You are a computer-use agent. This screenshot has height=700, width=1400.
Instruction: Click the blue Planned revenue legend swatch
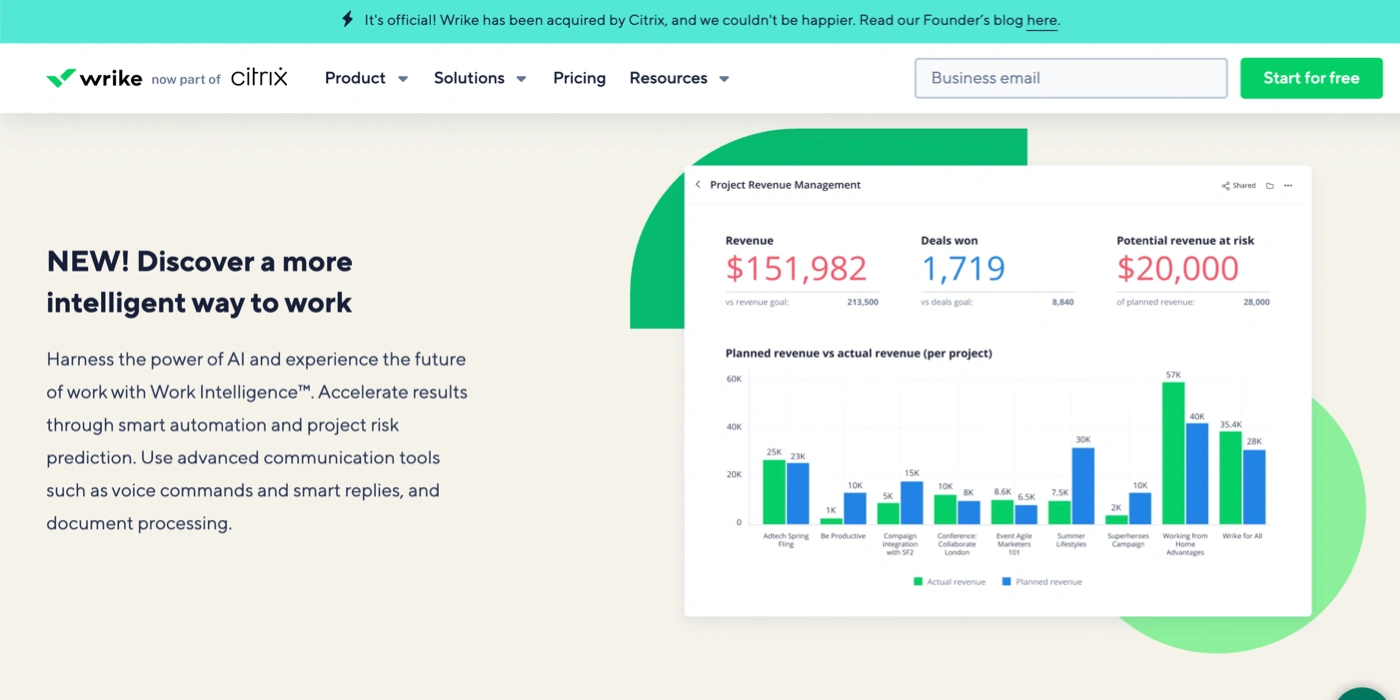[x=1007, y=581]
